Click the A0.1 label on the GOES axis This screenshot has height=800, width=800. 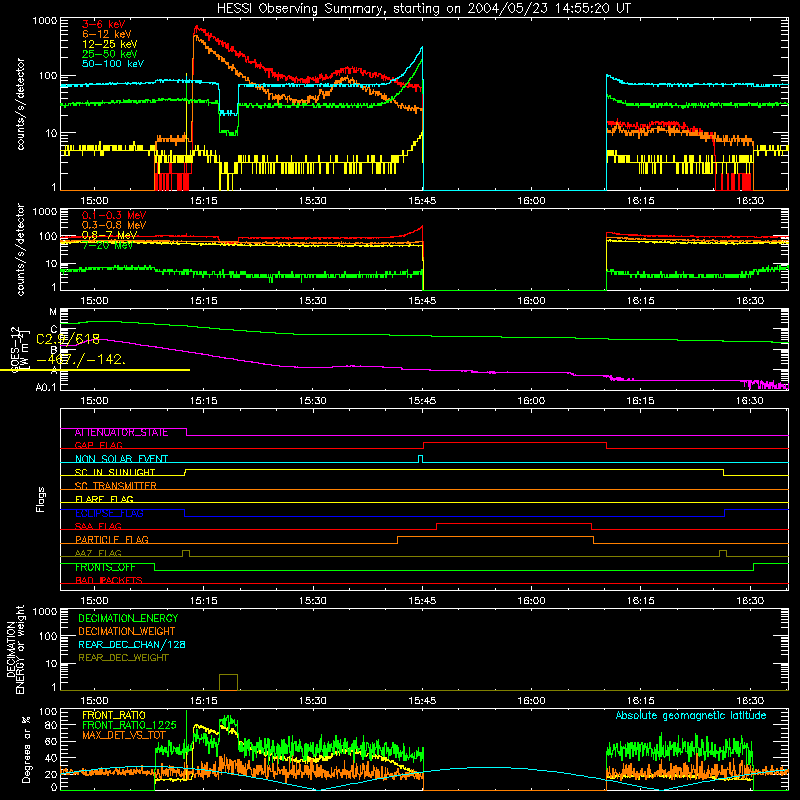[46, 388]
